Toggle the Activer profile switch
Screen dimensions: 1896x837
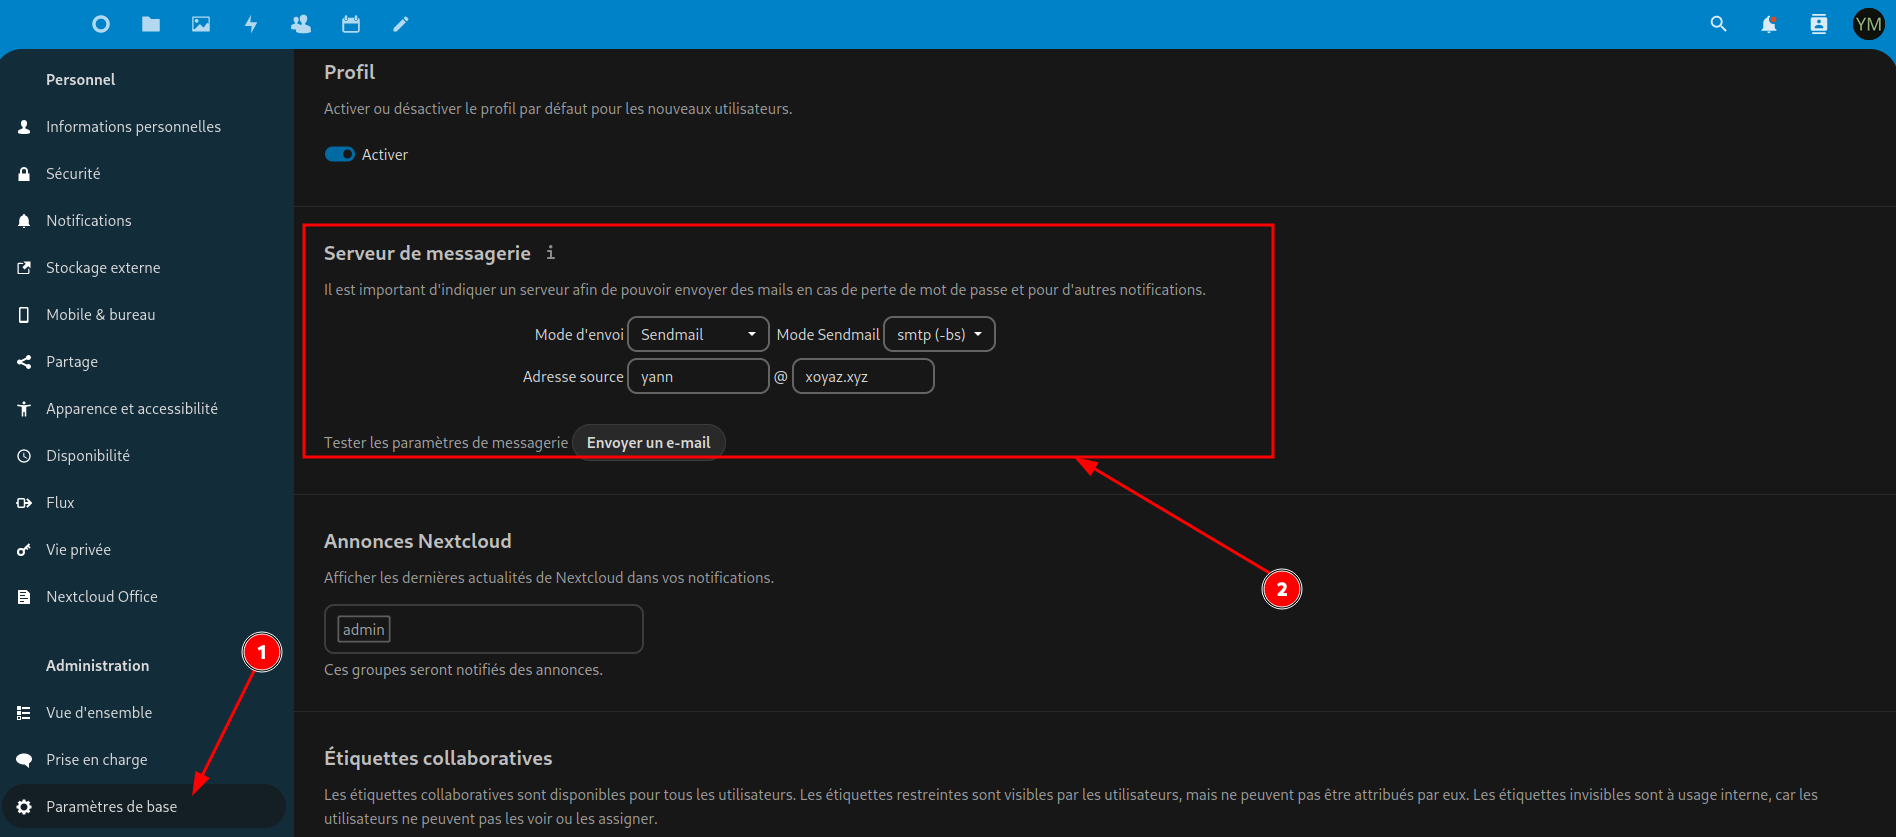340,154
